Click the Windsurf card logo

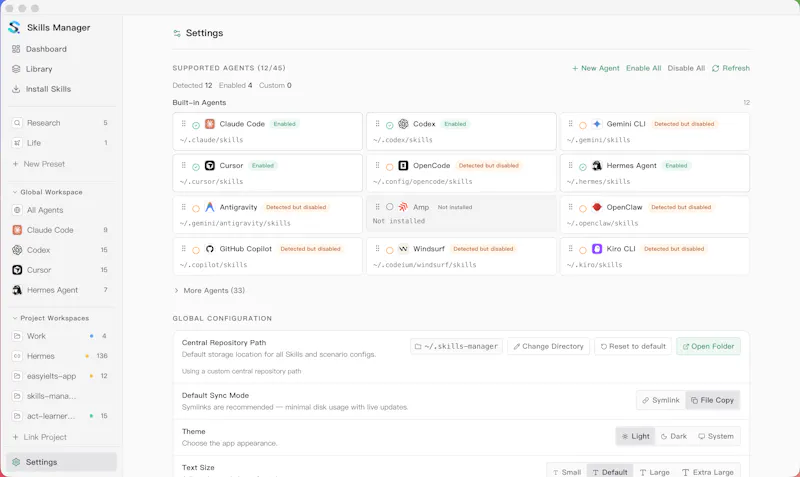click(403, 249)
